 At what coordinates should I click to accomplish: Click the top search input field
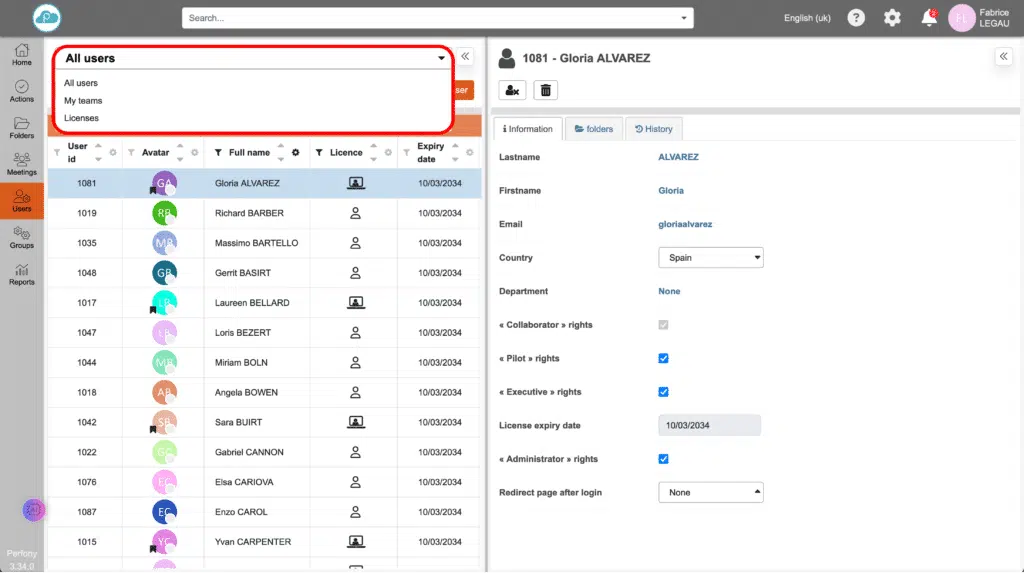[430, 18]
